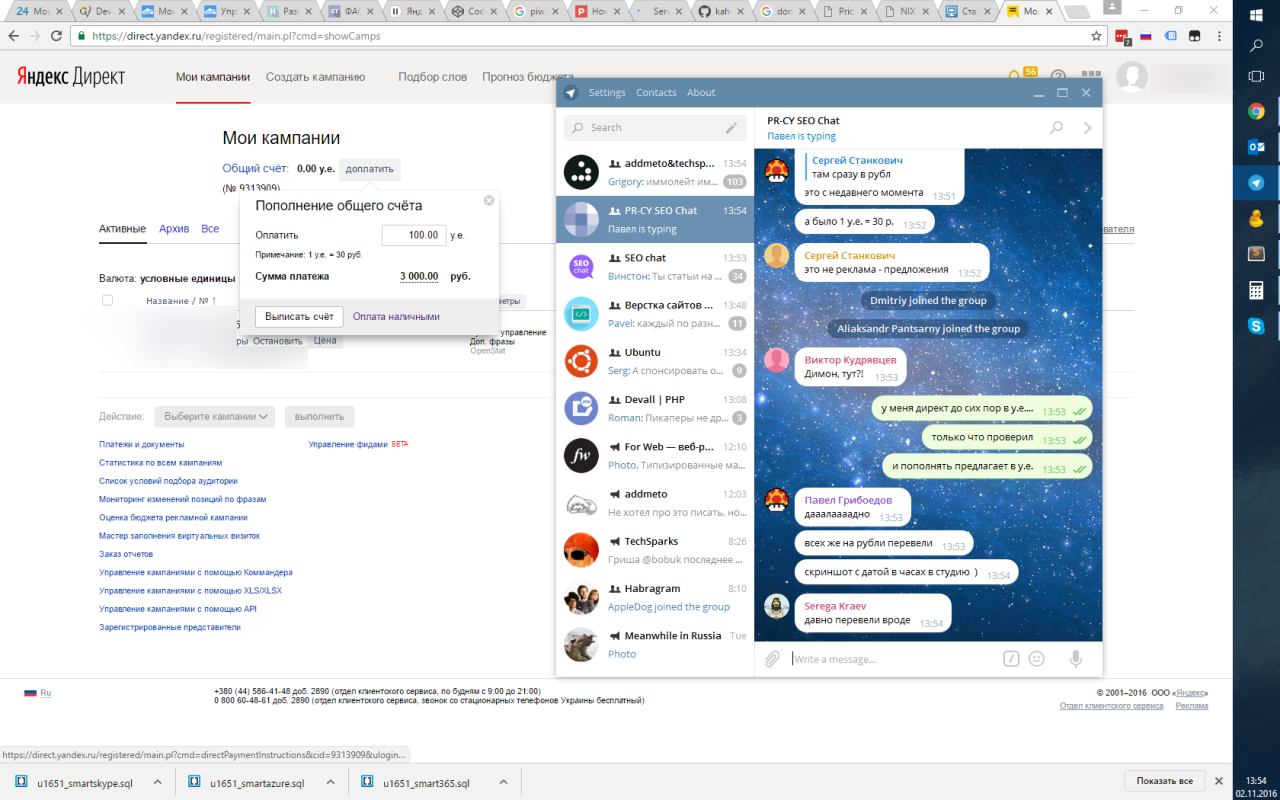
Task: Go to Создать кампанию
Action: pyautogui.click(x=315, y=77)
